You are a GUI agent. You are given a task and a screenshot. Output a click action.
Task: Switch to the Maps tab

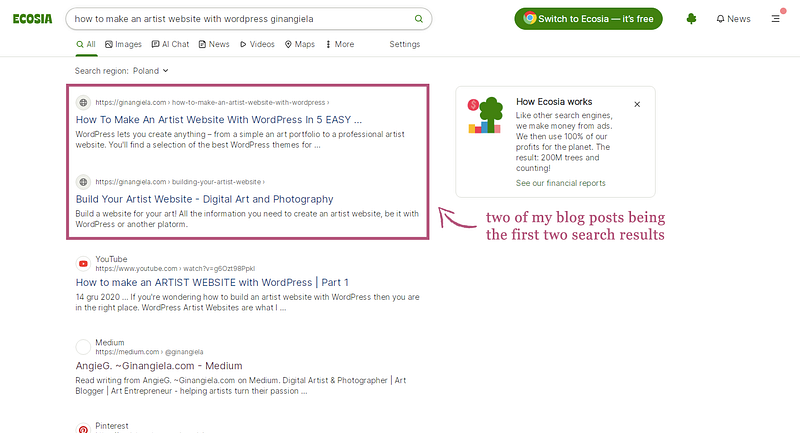299,44
